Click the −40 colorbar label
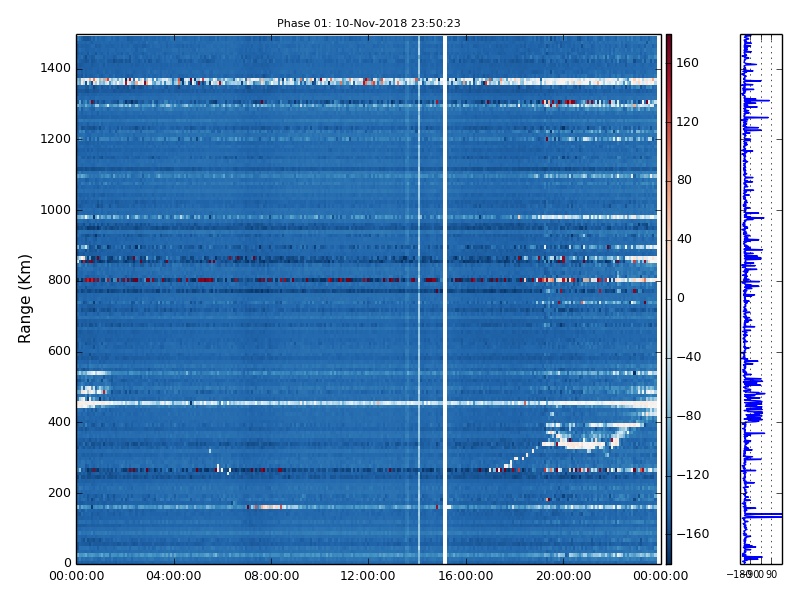800x600 pixels. click(x=688, y=357)
